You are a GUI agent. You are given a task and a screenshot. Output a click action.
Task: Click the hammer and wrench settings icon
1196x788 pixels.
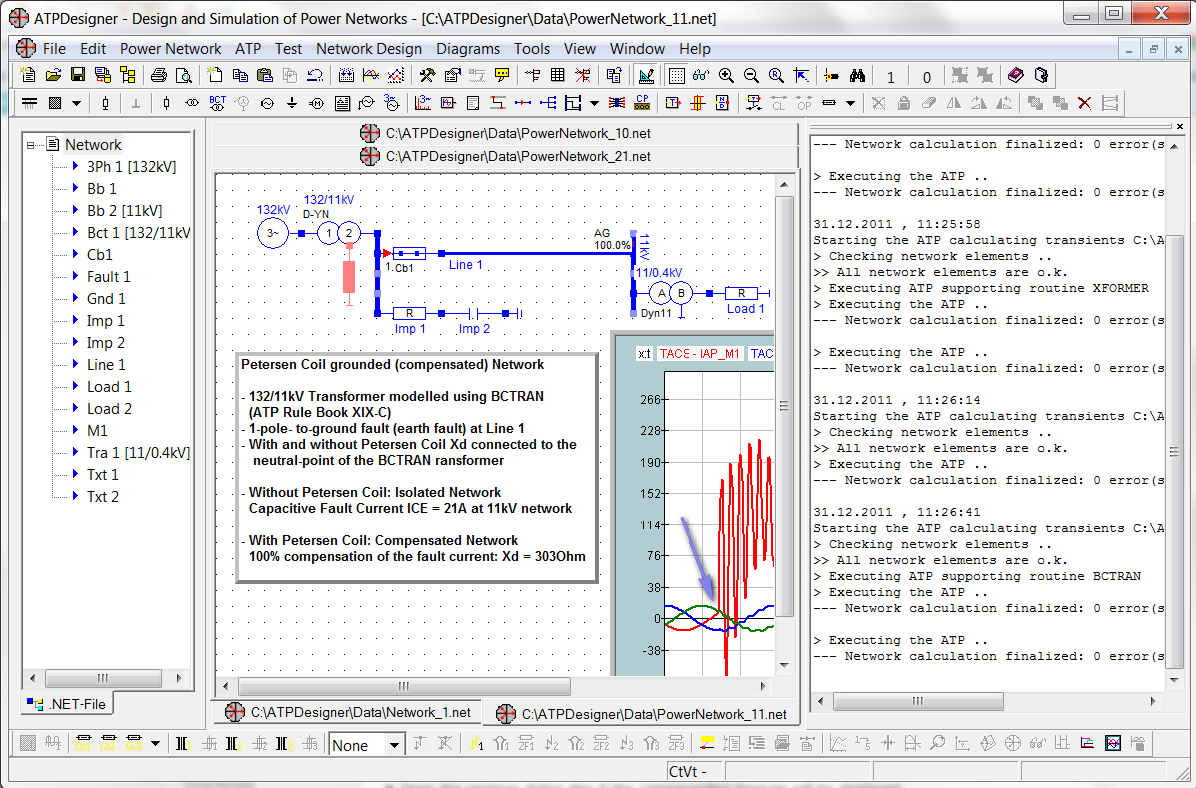coord(427,75)
